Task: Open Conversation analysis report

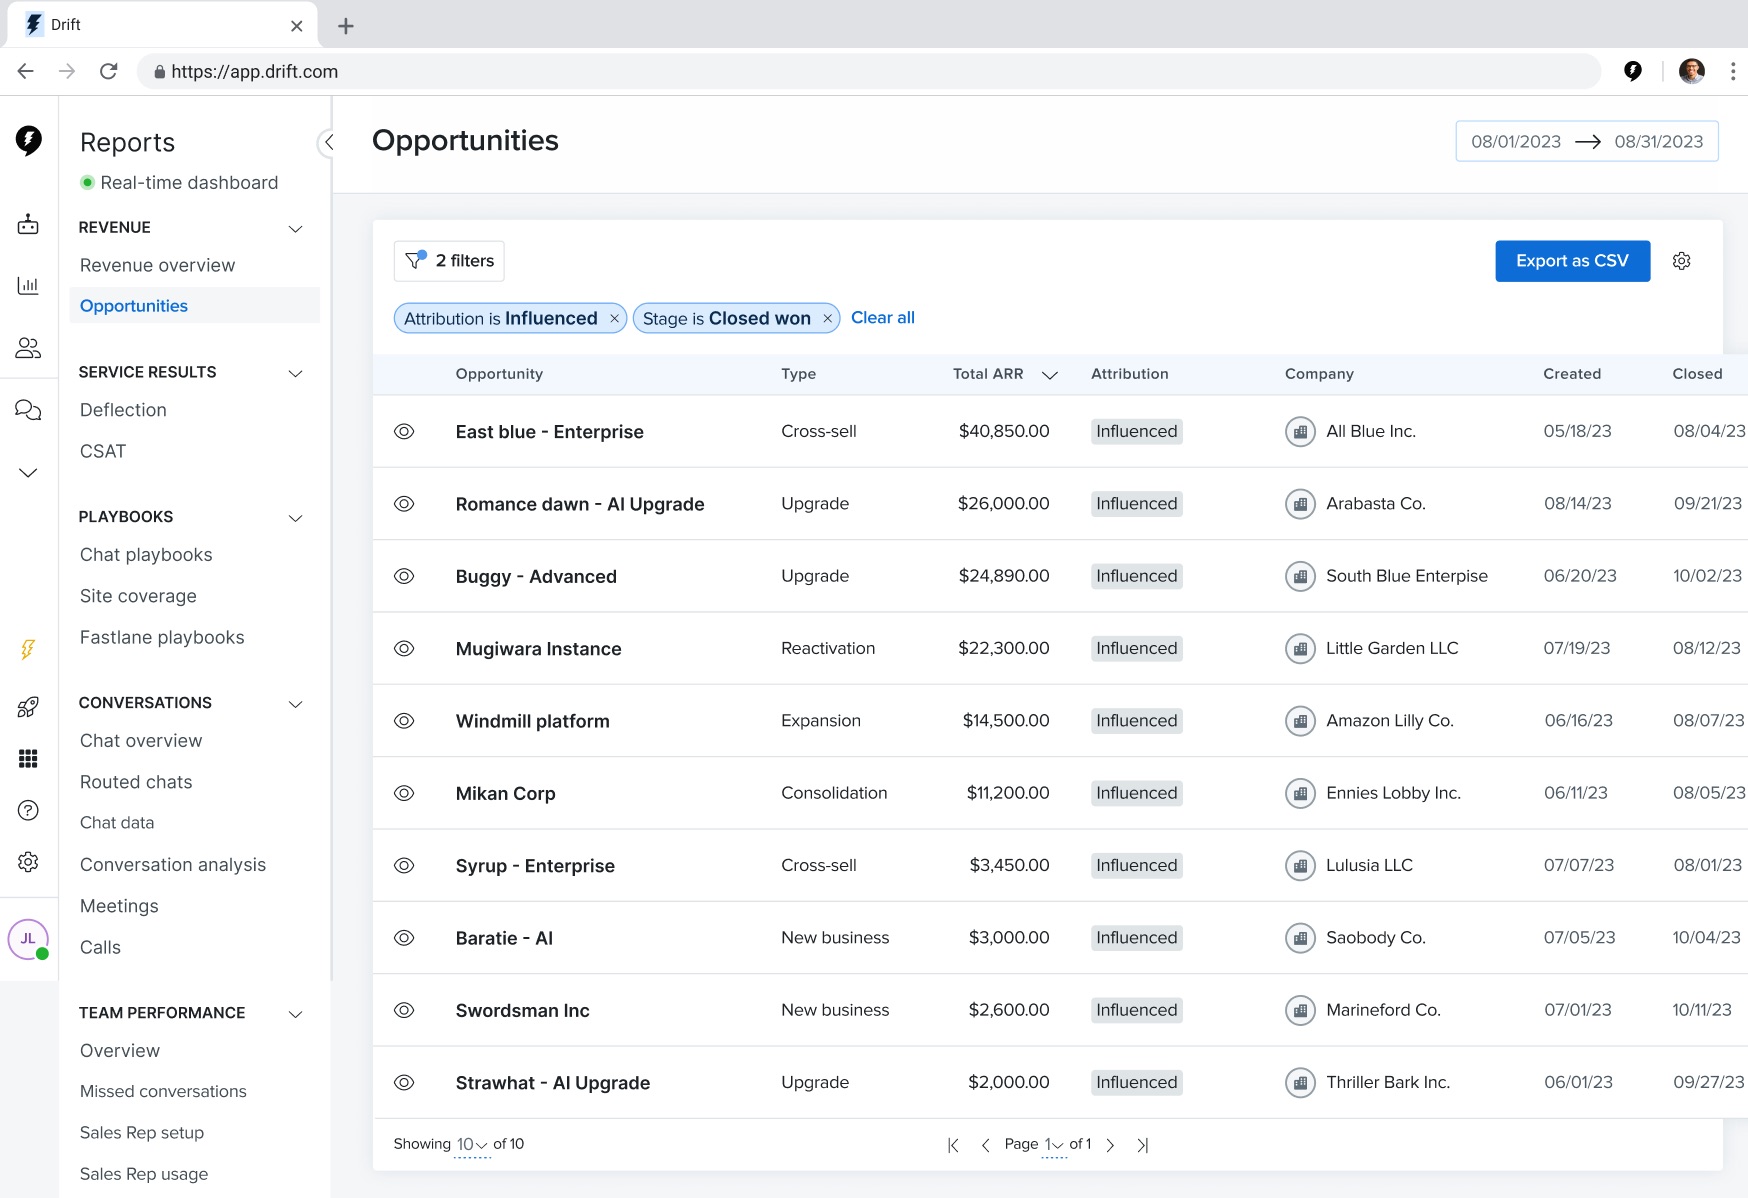Action: click(x=173, y=865)
